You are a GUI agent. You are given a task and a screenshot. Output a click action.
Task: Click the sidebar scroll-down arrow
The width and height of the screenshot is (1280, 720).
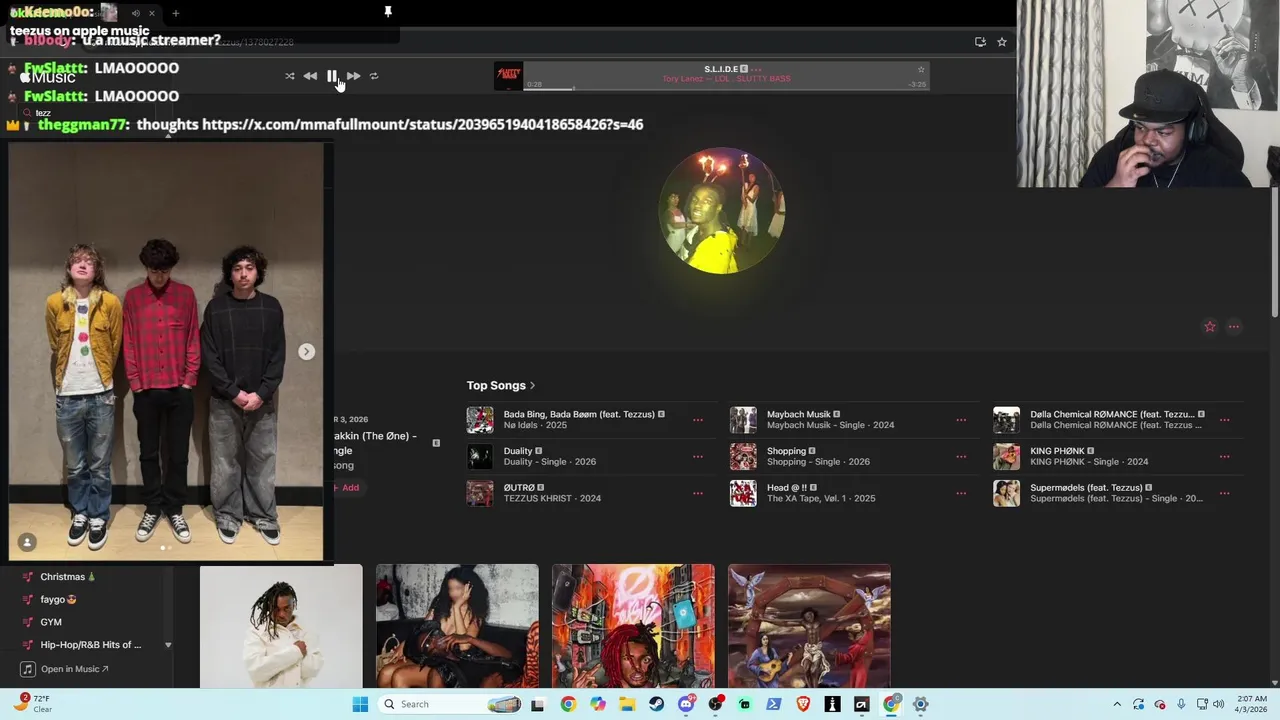168,645
